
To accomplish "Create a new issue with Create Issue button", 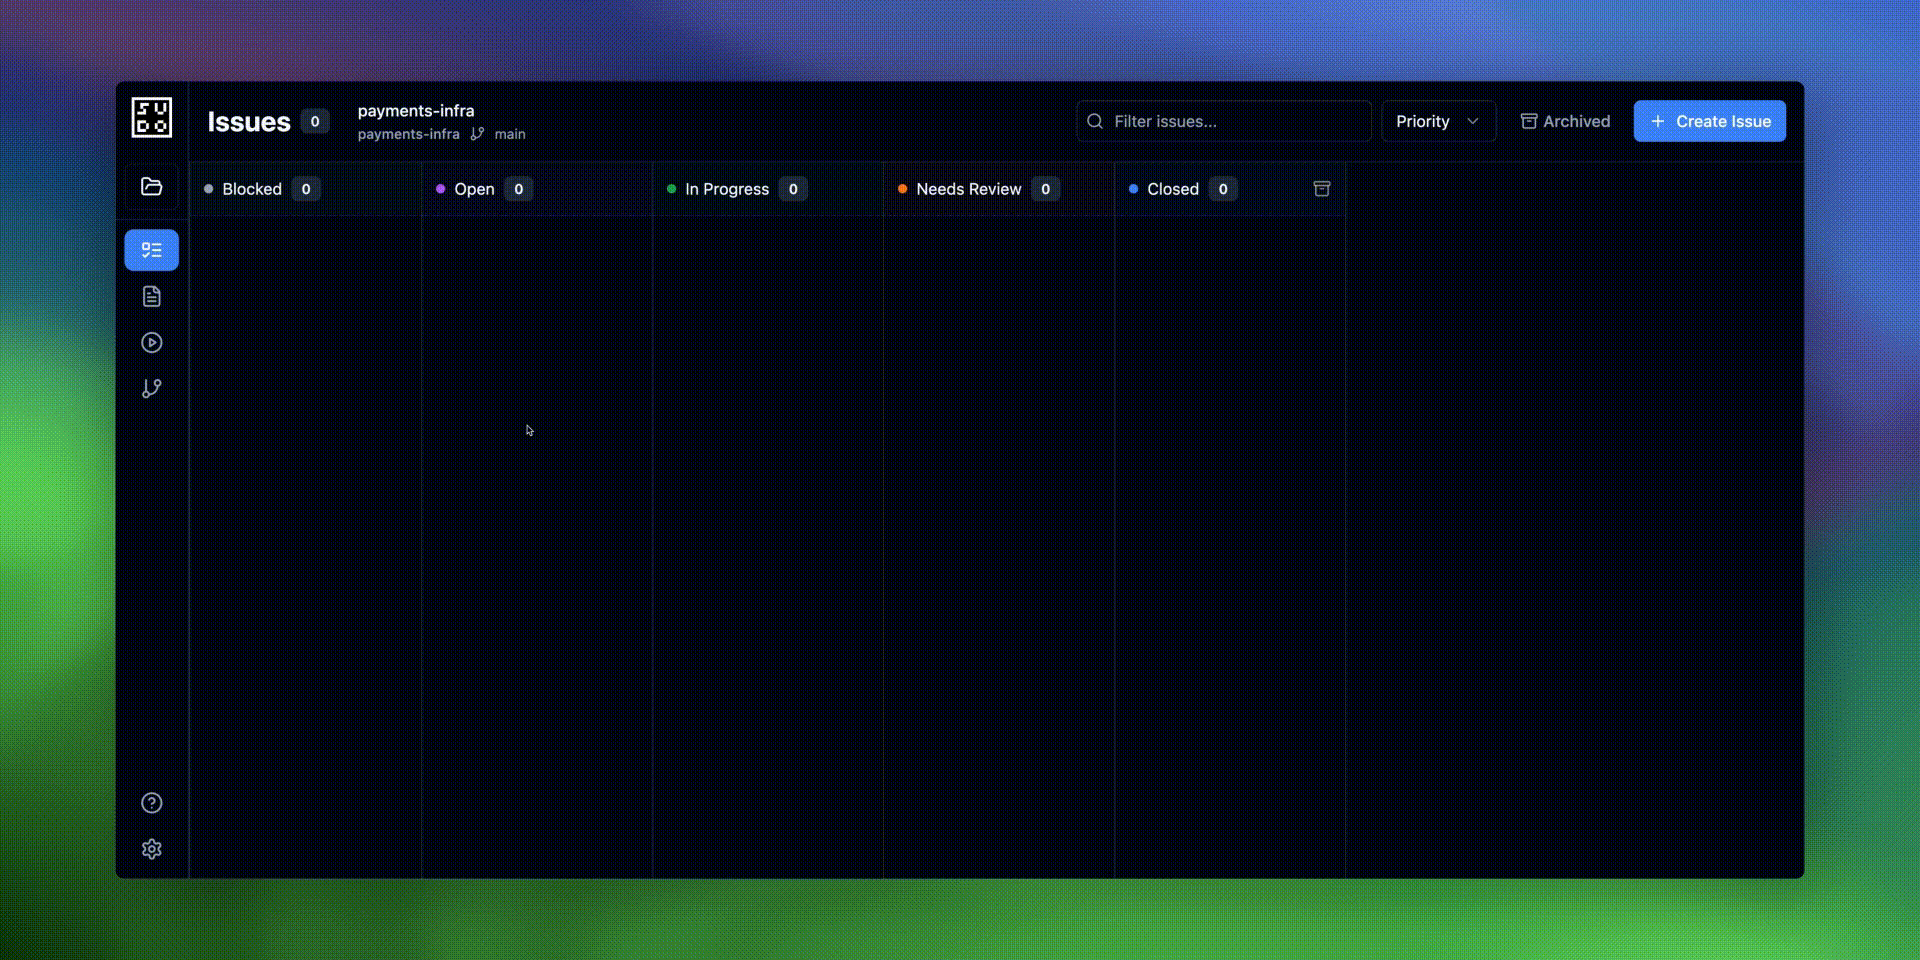I will point(1709,121).
